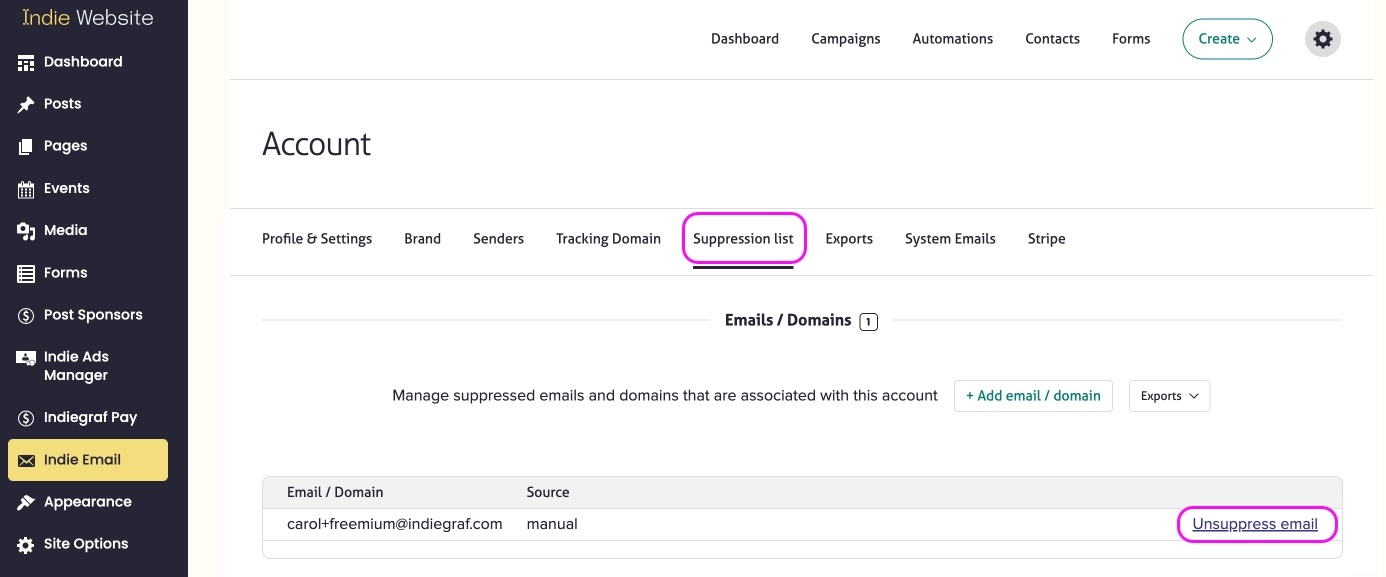This screenshot has width=1386, height=577.
Task: Click the Unsuppress email link
Action: pos(1254,524)
